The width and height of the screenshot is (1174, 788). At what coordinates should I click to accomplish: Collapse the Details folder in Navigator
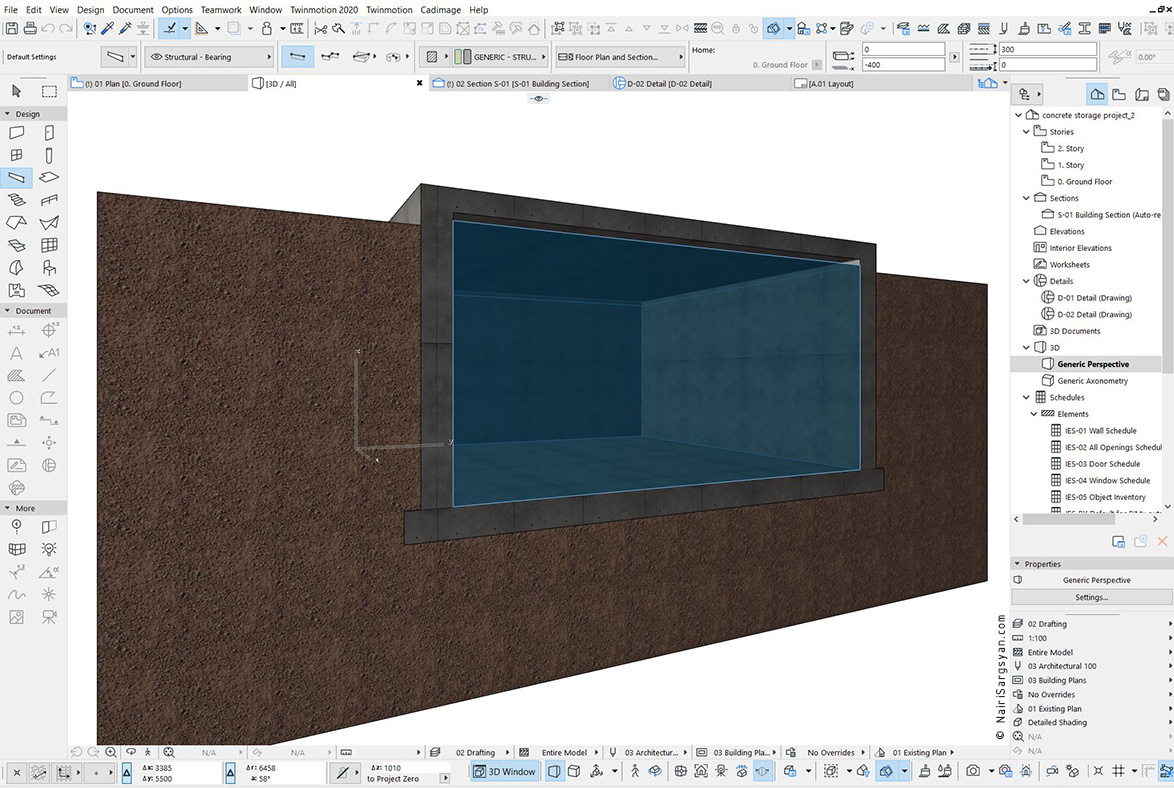[x=1026, y=282]
